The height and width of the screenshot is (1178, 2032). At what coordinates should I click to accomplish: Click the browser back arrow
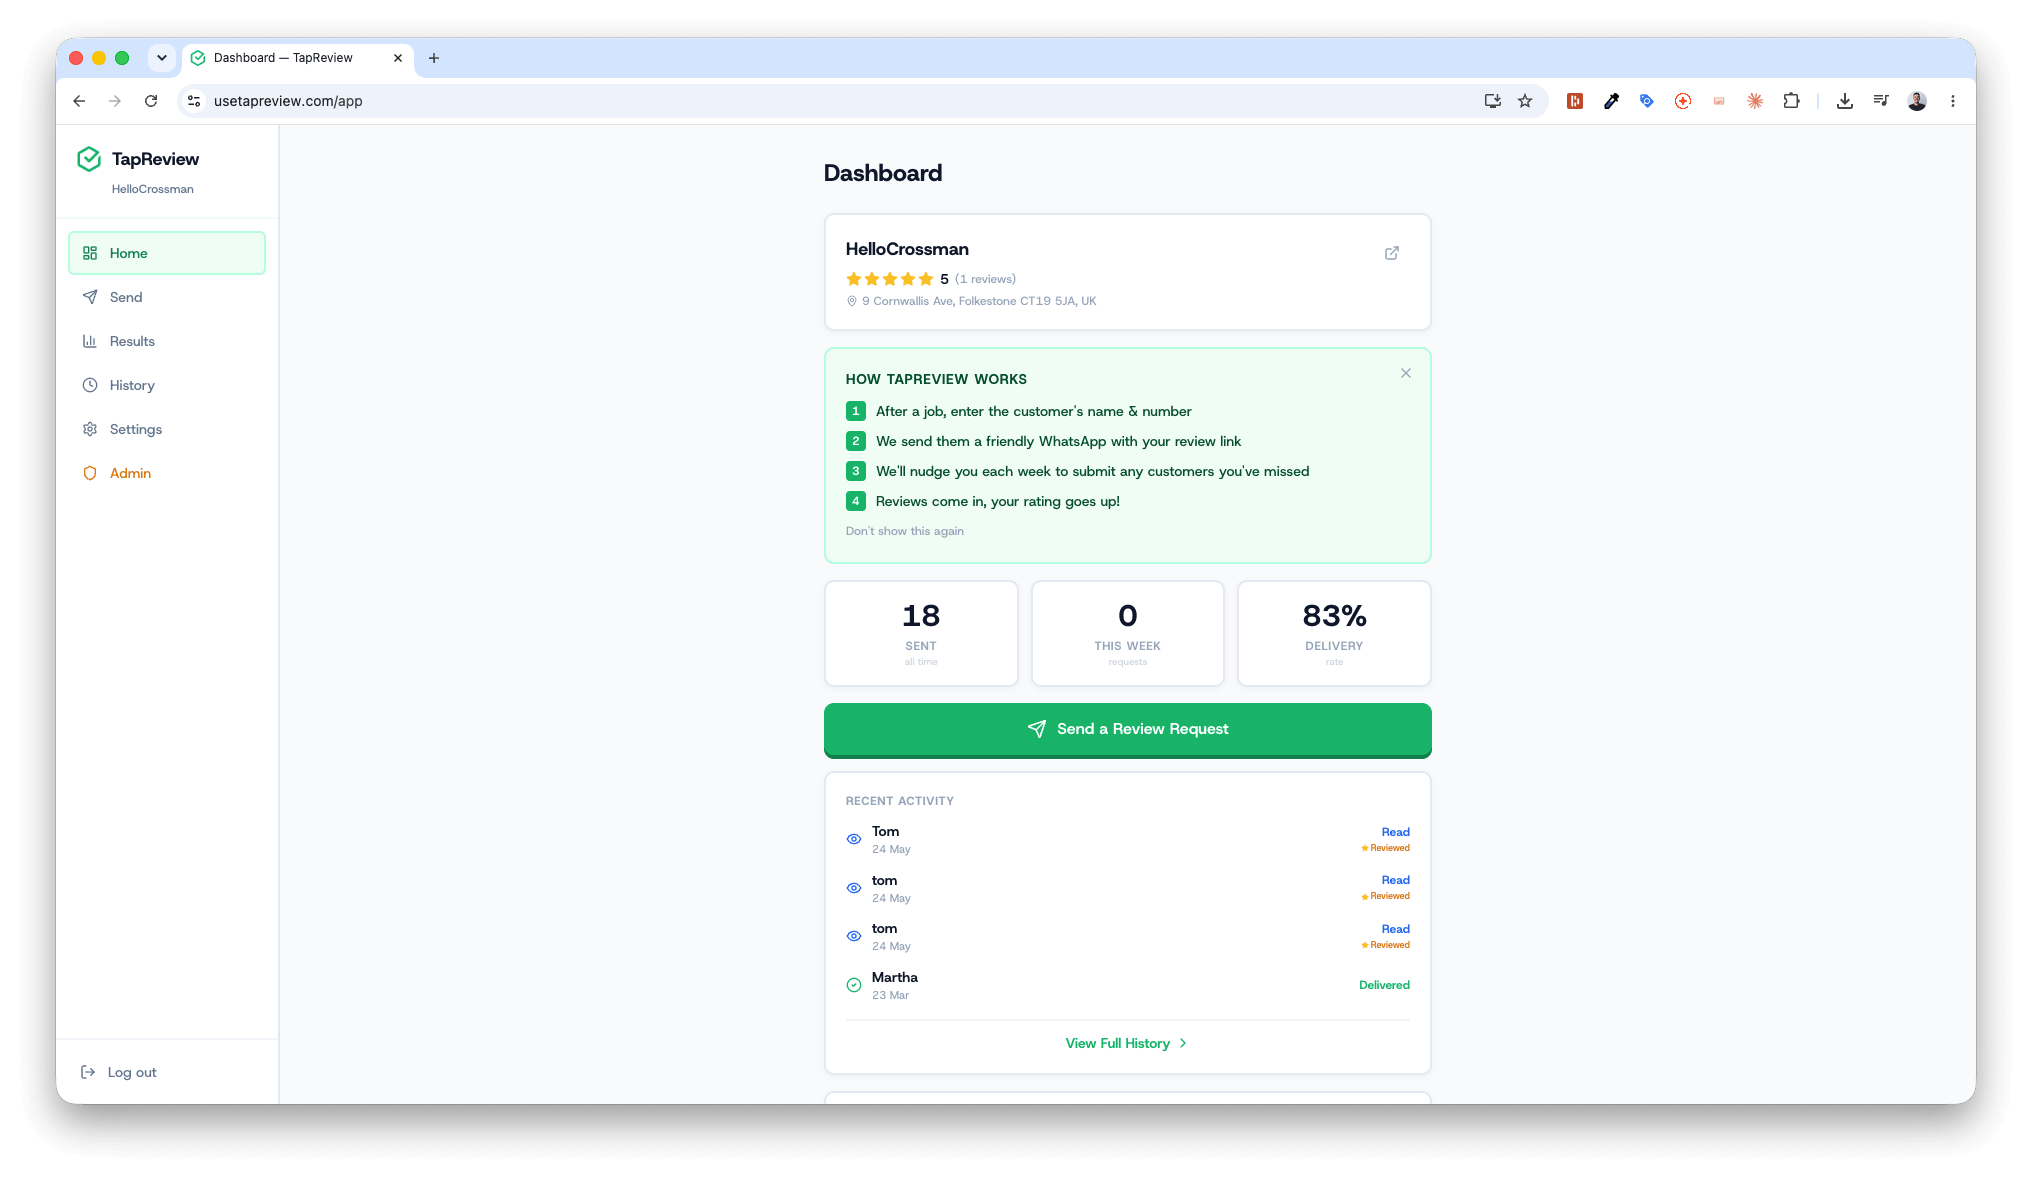click(79, 101)
